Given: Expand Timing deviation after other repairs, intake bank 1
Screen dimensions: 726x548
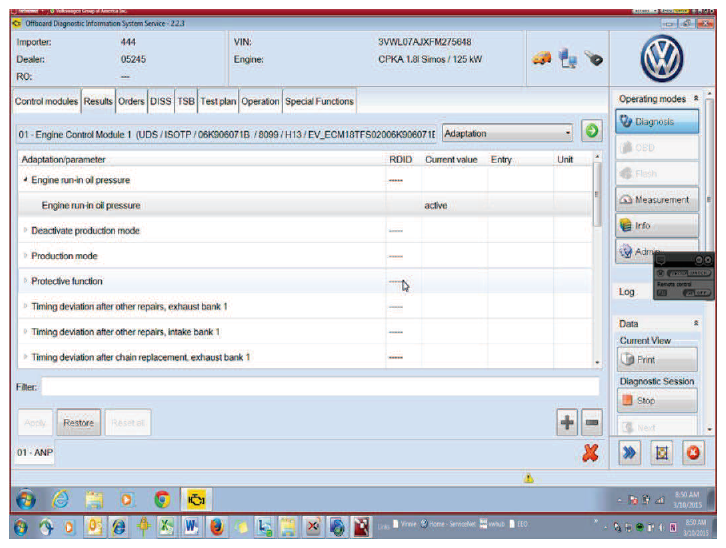Looking at the screenshot, I should (x=25, y=331).
